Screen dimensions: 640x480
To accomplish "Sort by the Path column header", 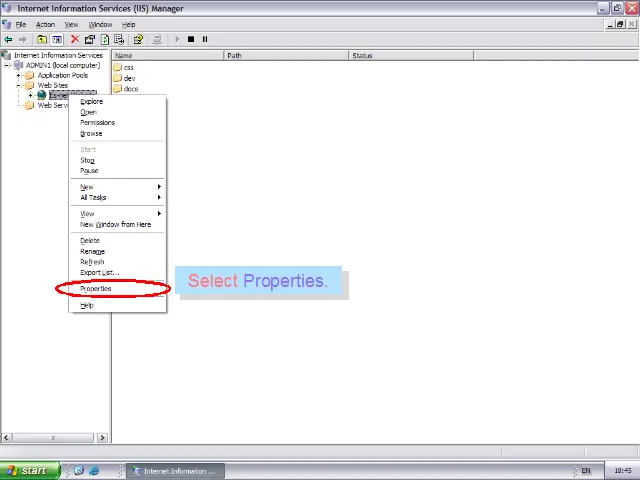I will tap(286, 55).
